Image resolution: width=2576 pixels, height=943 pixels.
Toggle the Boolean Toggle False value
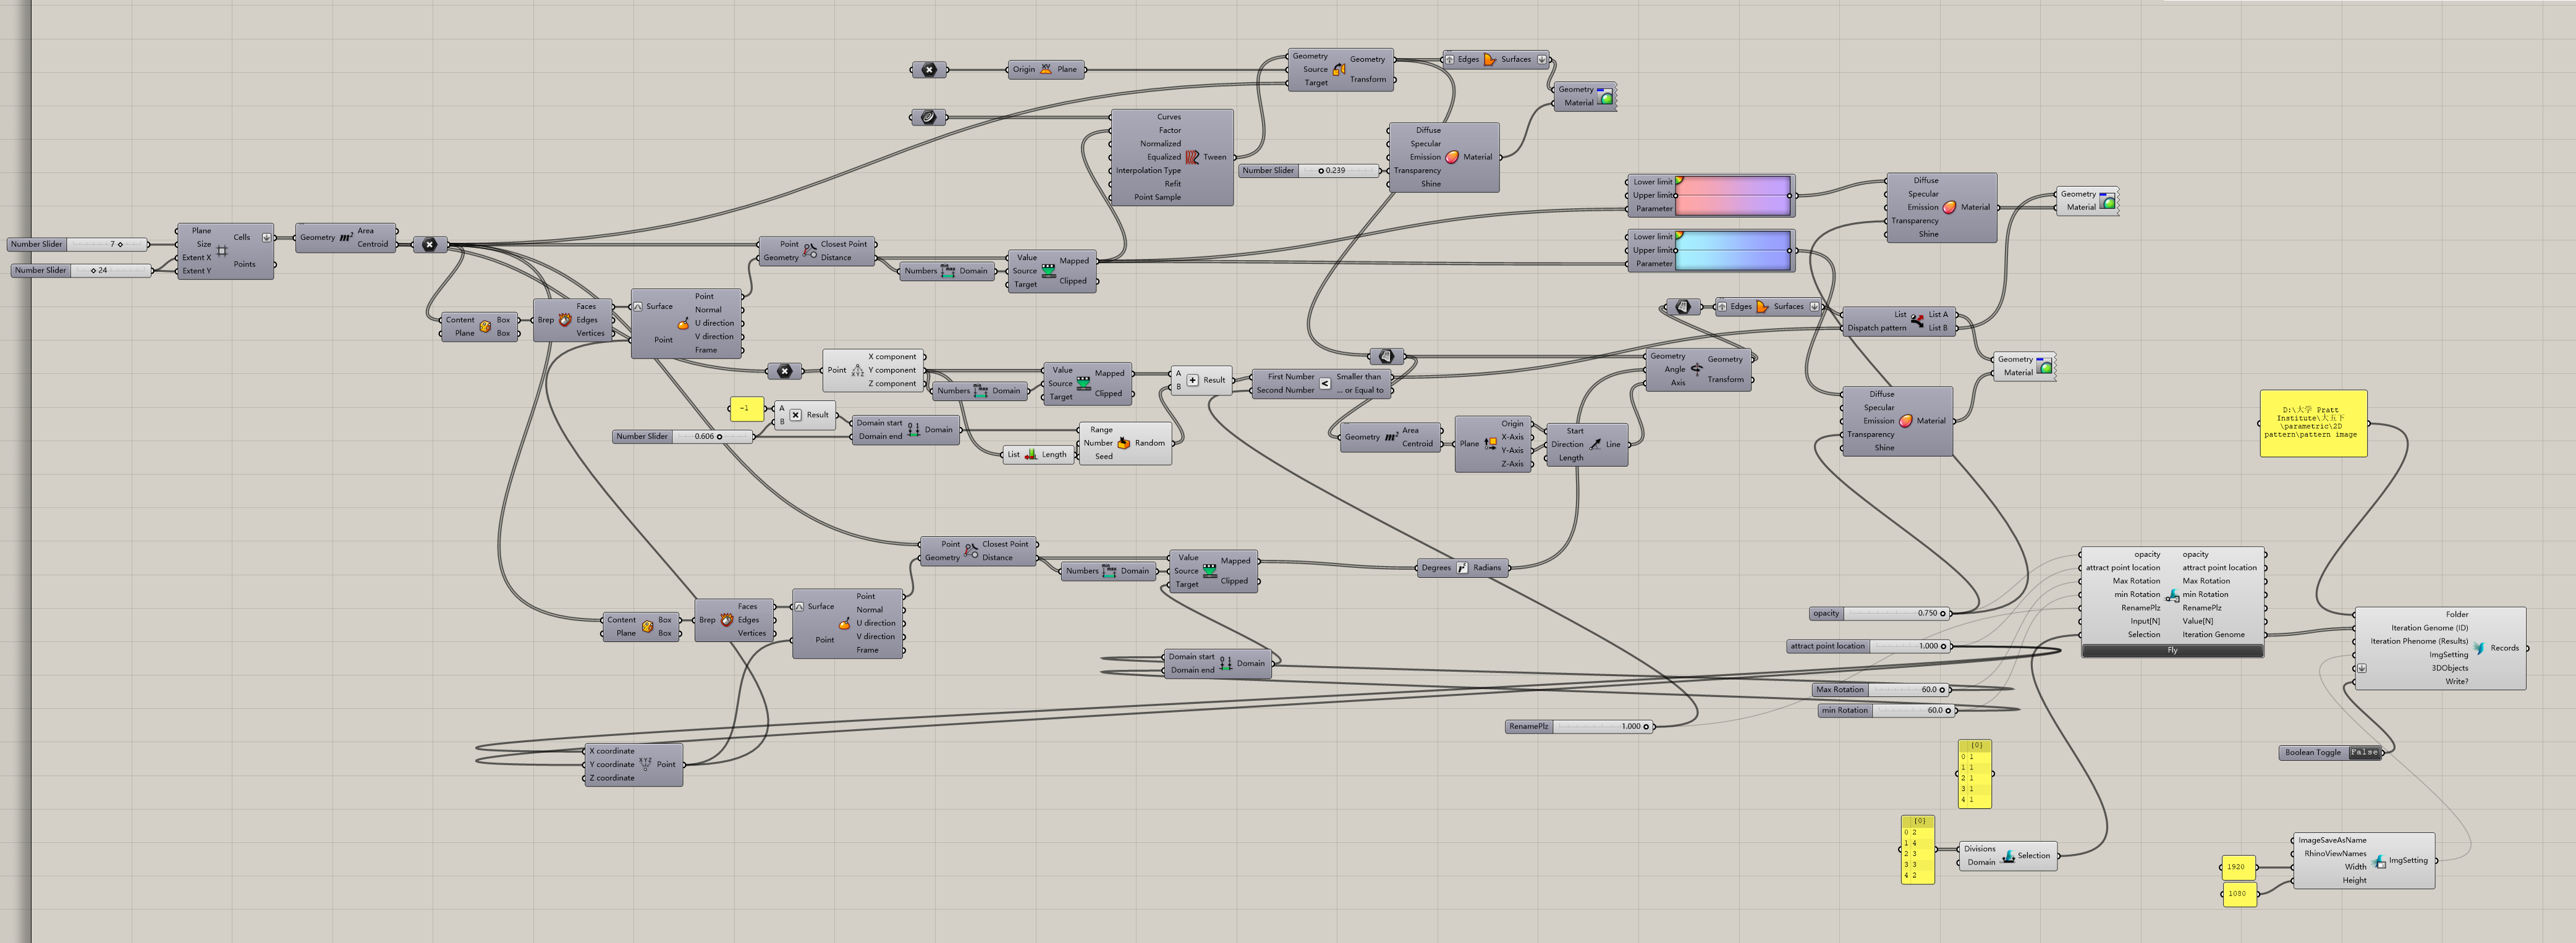tap(2364, 752)
